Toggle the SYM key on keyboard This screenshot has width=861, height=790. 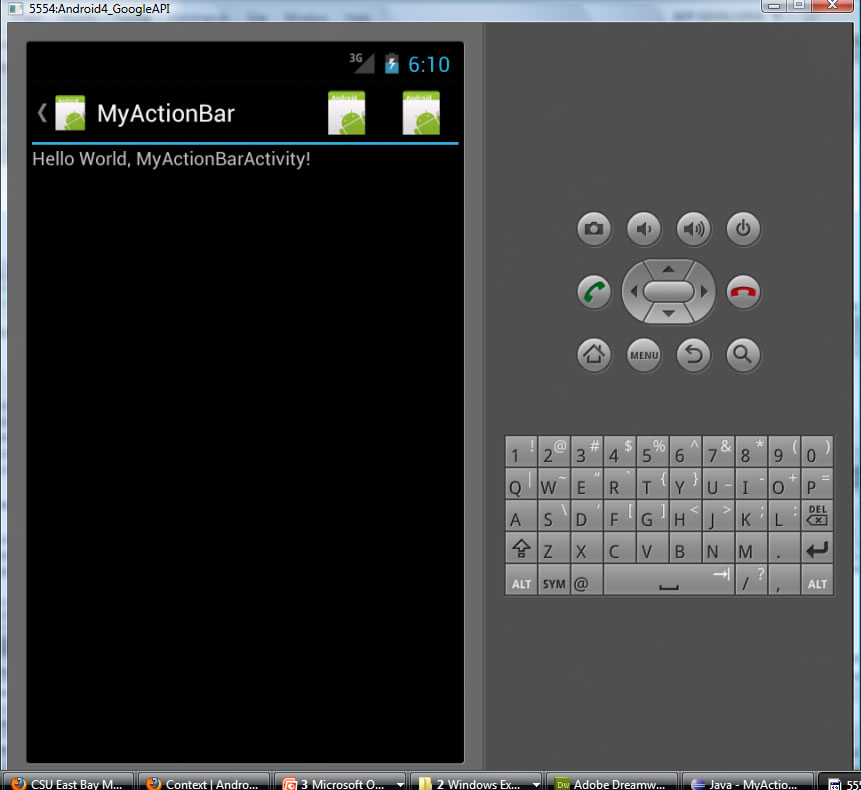(x=553, y=582)
